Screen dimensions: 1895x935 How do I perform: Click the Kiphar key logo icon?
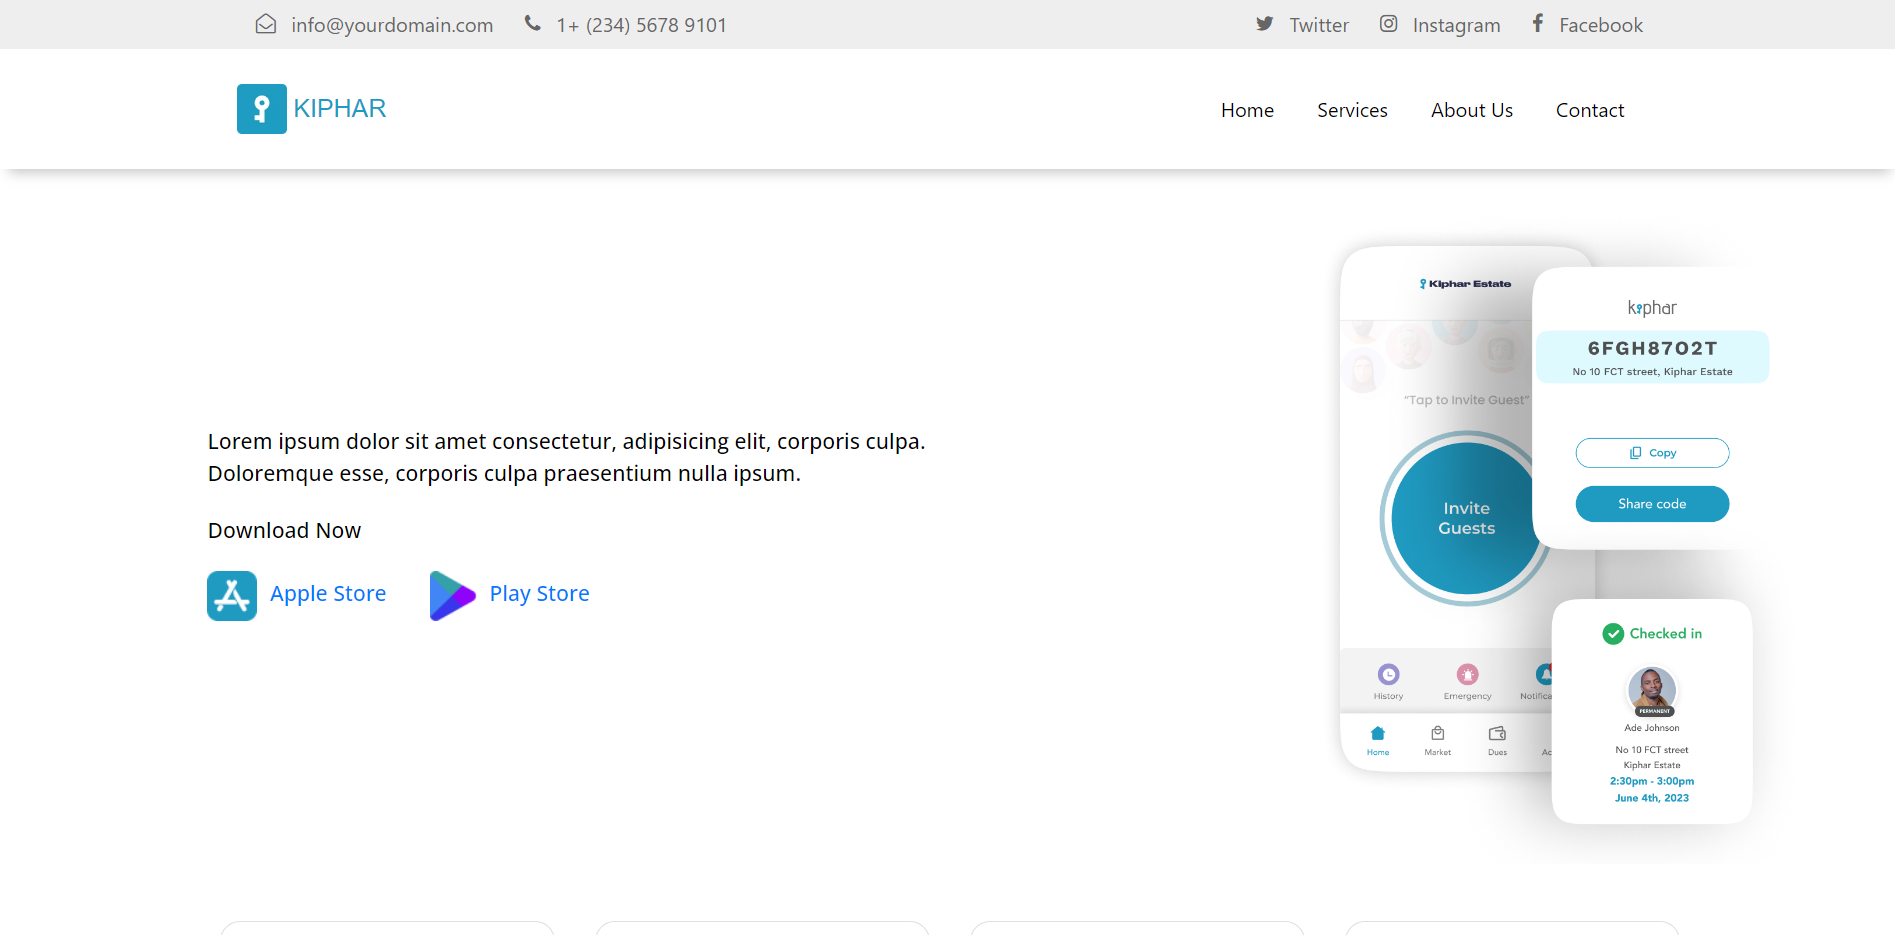(261, 109)
